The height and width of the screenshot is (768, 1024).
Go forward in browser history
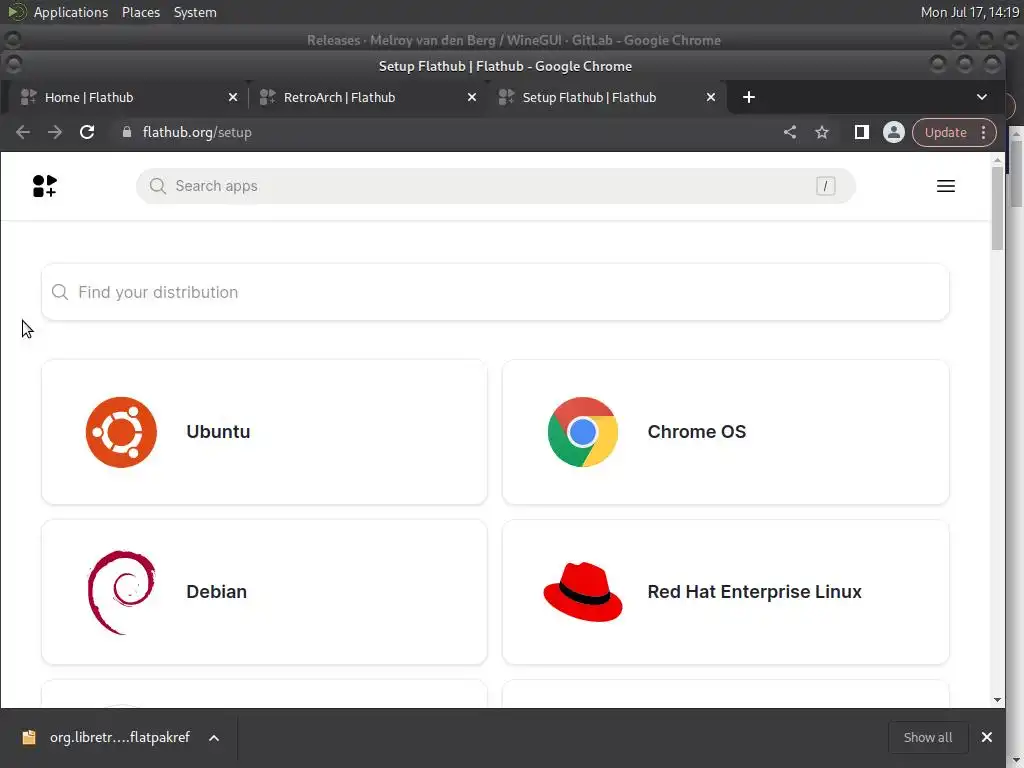55,133
